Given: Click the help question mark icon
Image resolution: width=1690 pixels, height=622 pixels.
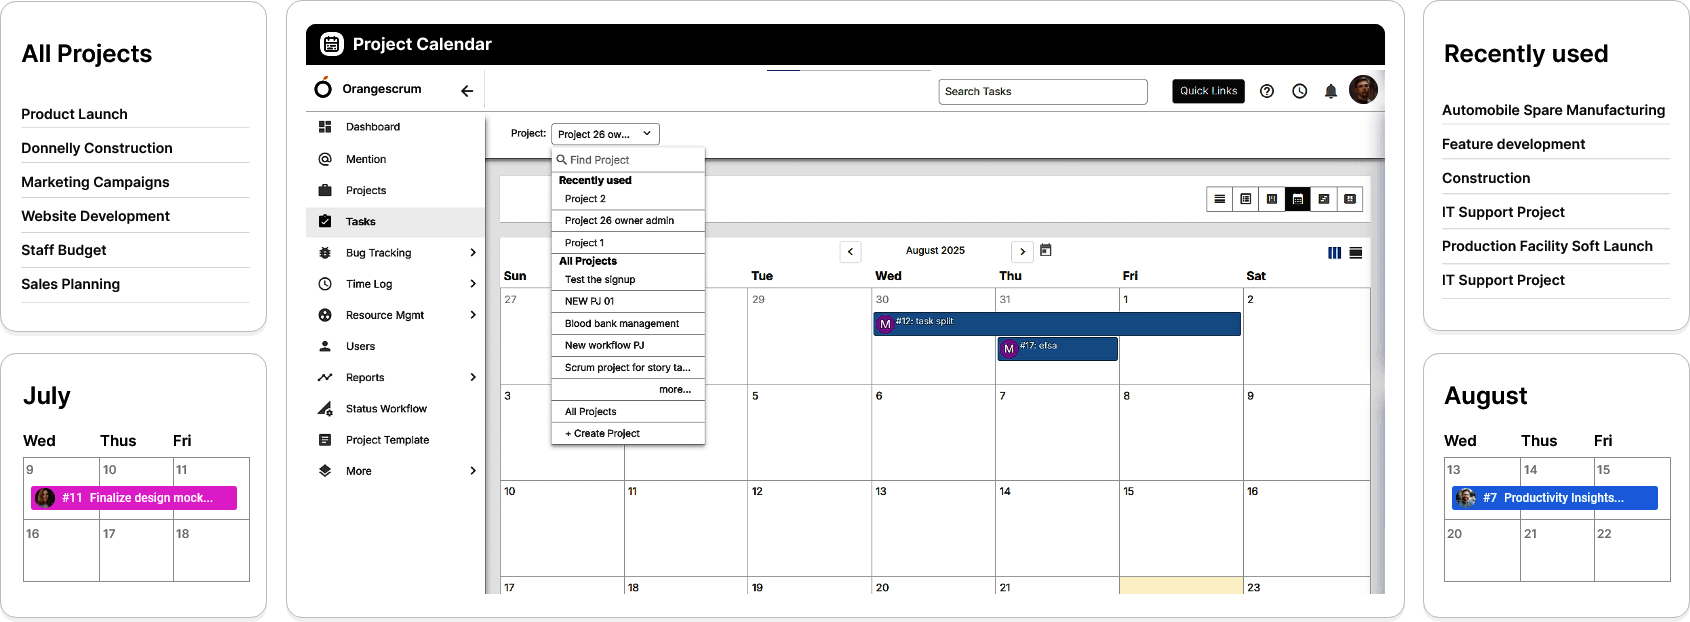Looking at the screenshot, I should [1267, 91].
